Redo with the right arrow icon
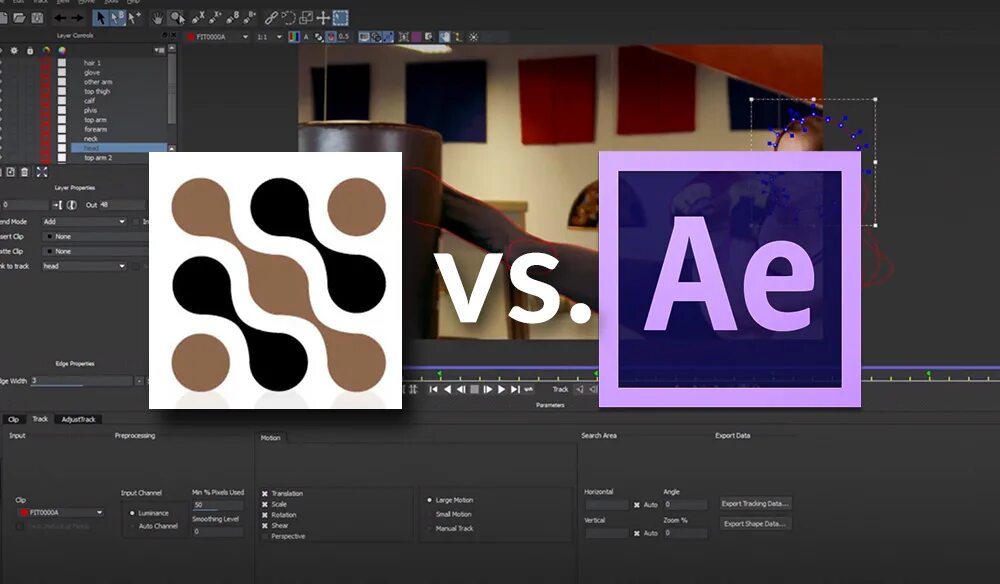The image size is (1000, 584). [x=77, y=18]
